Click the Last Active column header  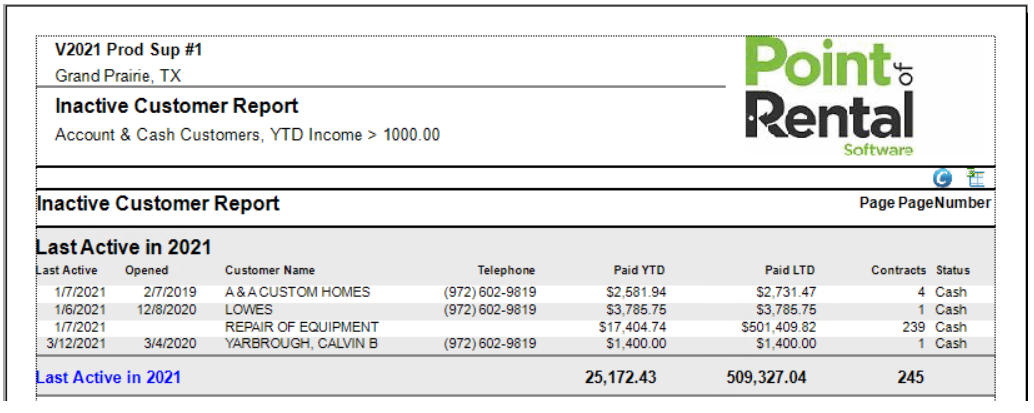pyautogui.click(x=66, y=270)
